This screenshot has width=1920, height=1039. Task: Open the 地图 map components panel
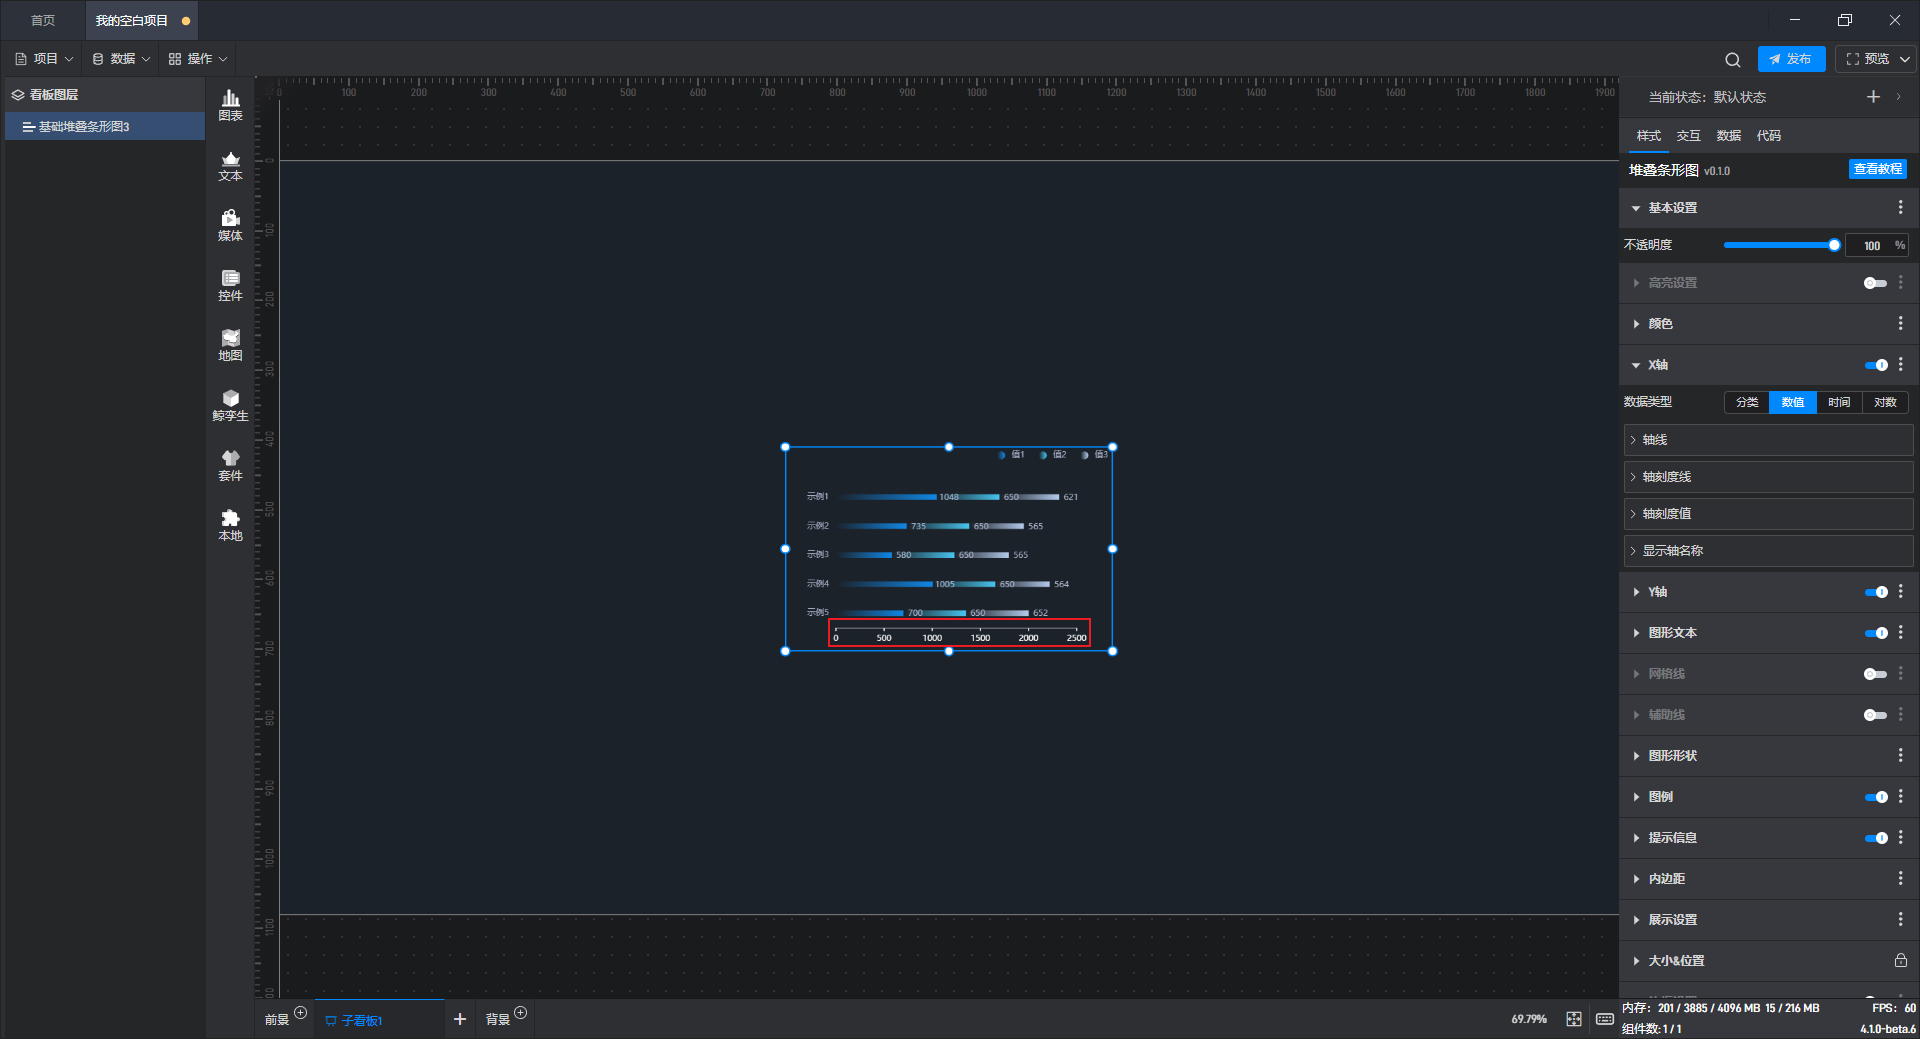(x=230, y=346)
